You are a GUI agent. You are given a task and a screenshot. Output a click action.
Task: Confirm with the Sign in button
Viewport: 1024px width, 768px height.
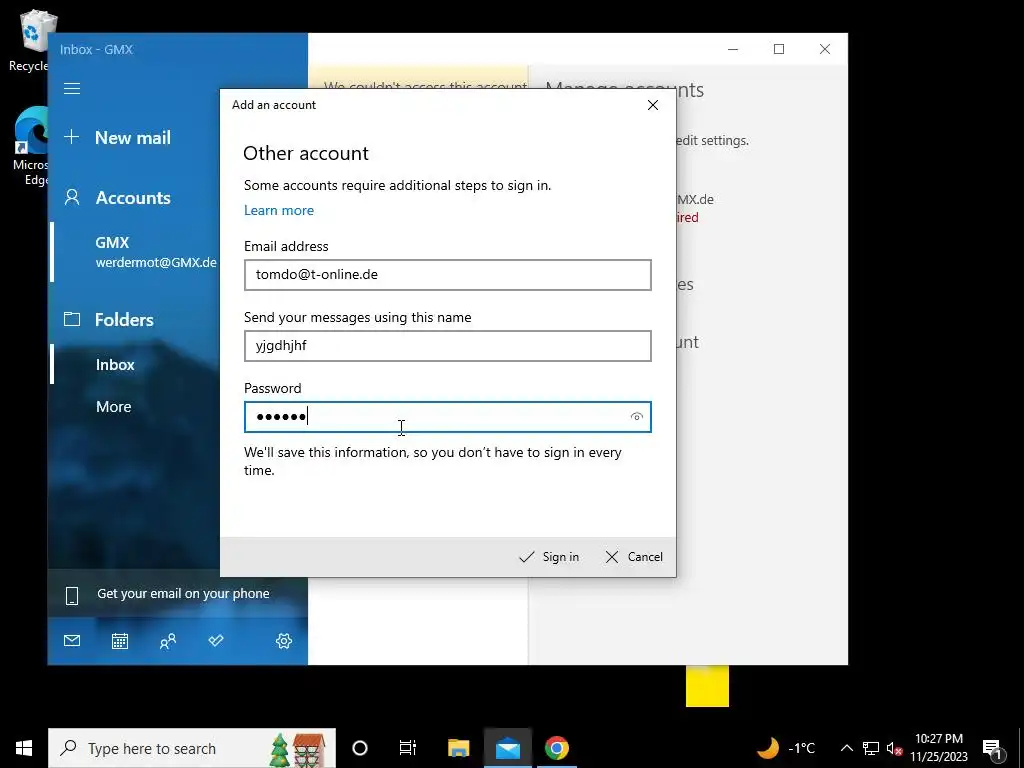tap(549, 556)
